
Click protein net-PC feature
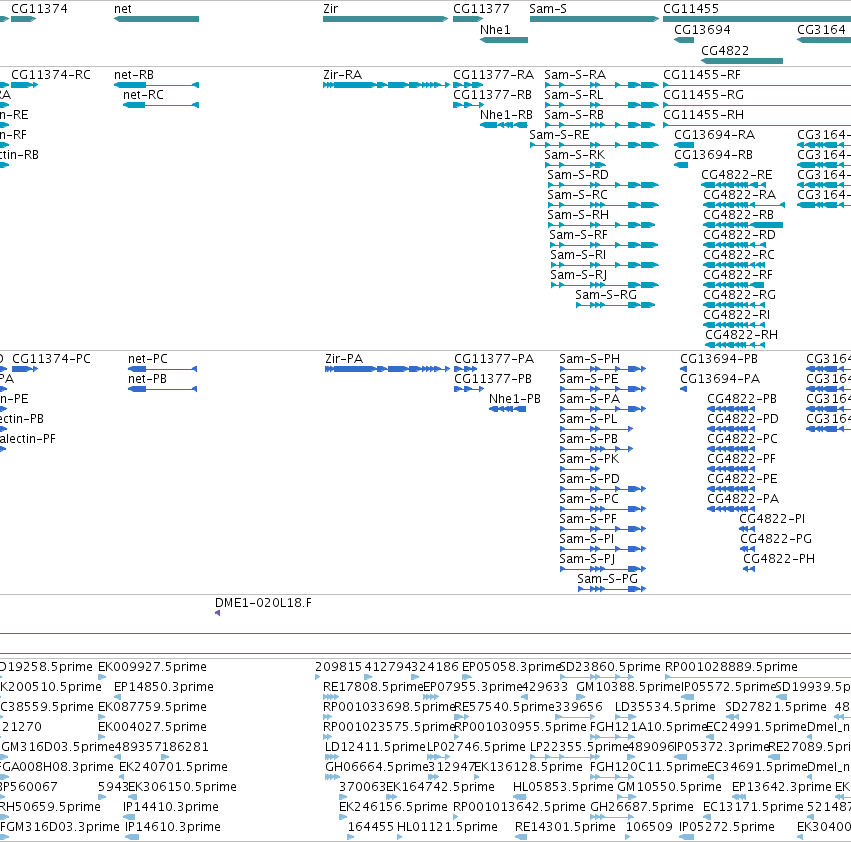(162, 369)
